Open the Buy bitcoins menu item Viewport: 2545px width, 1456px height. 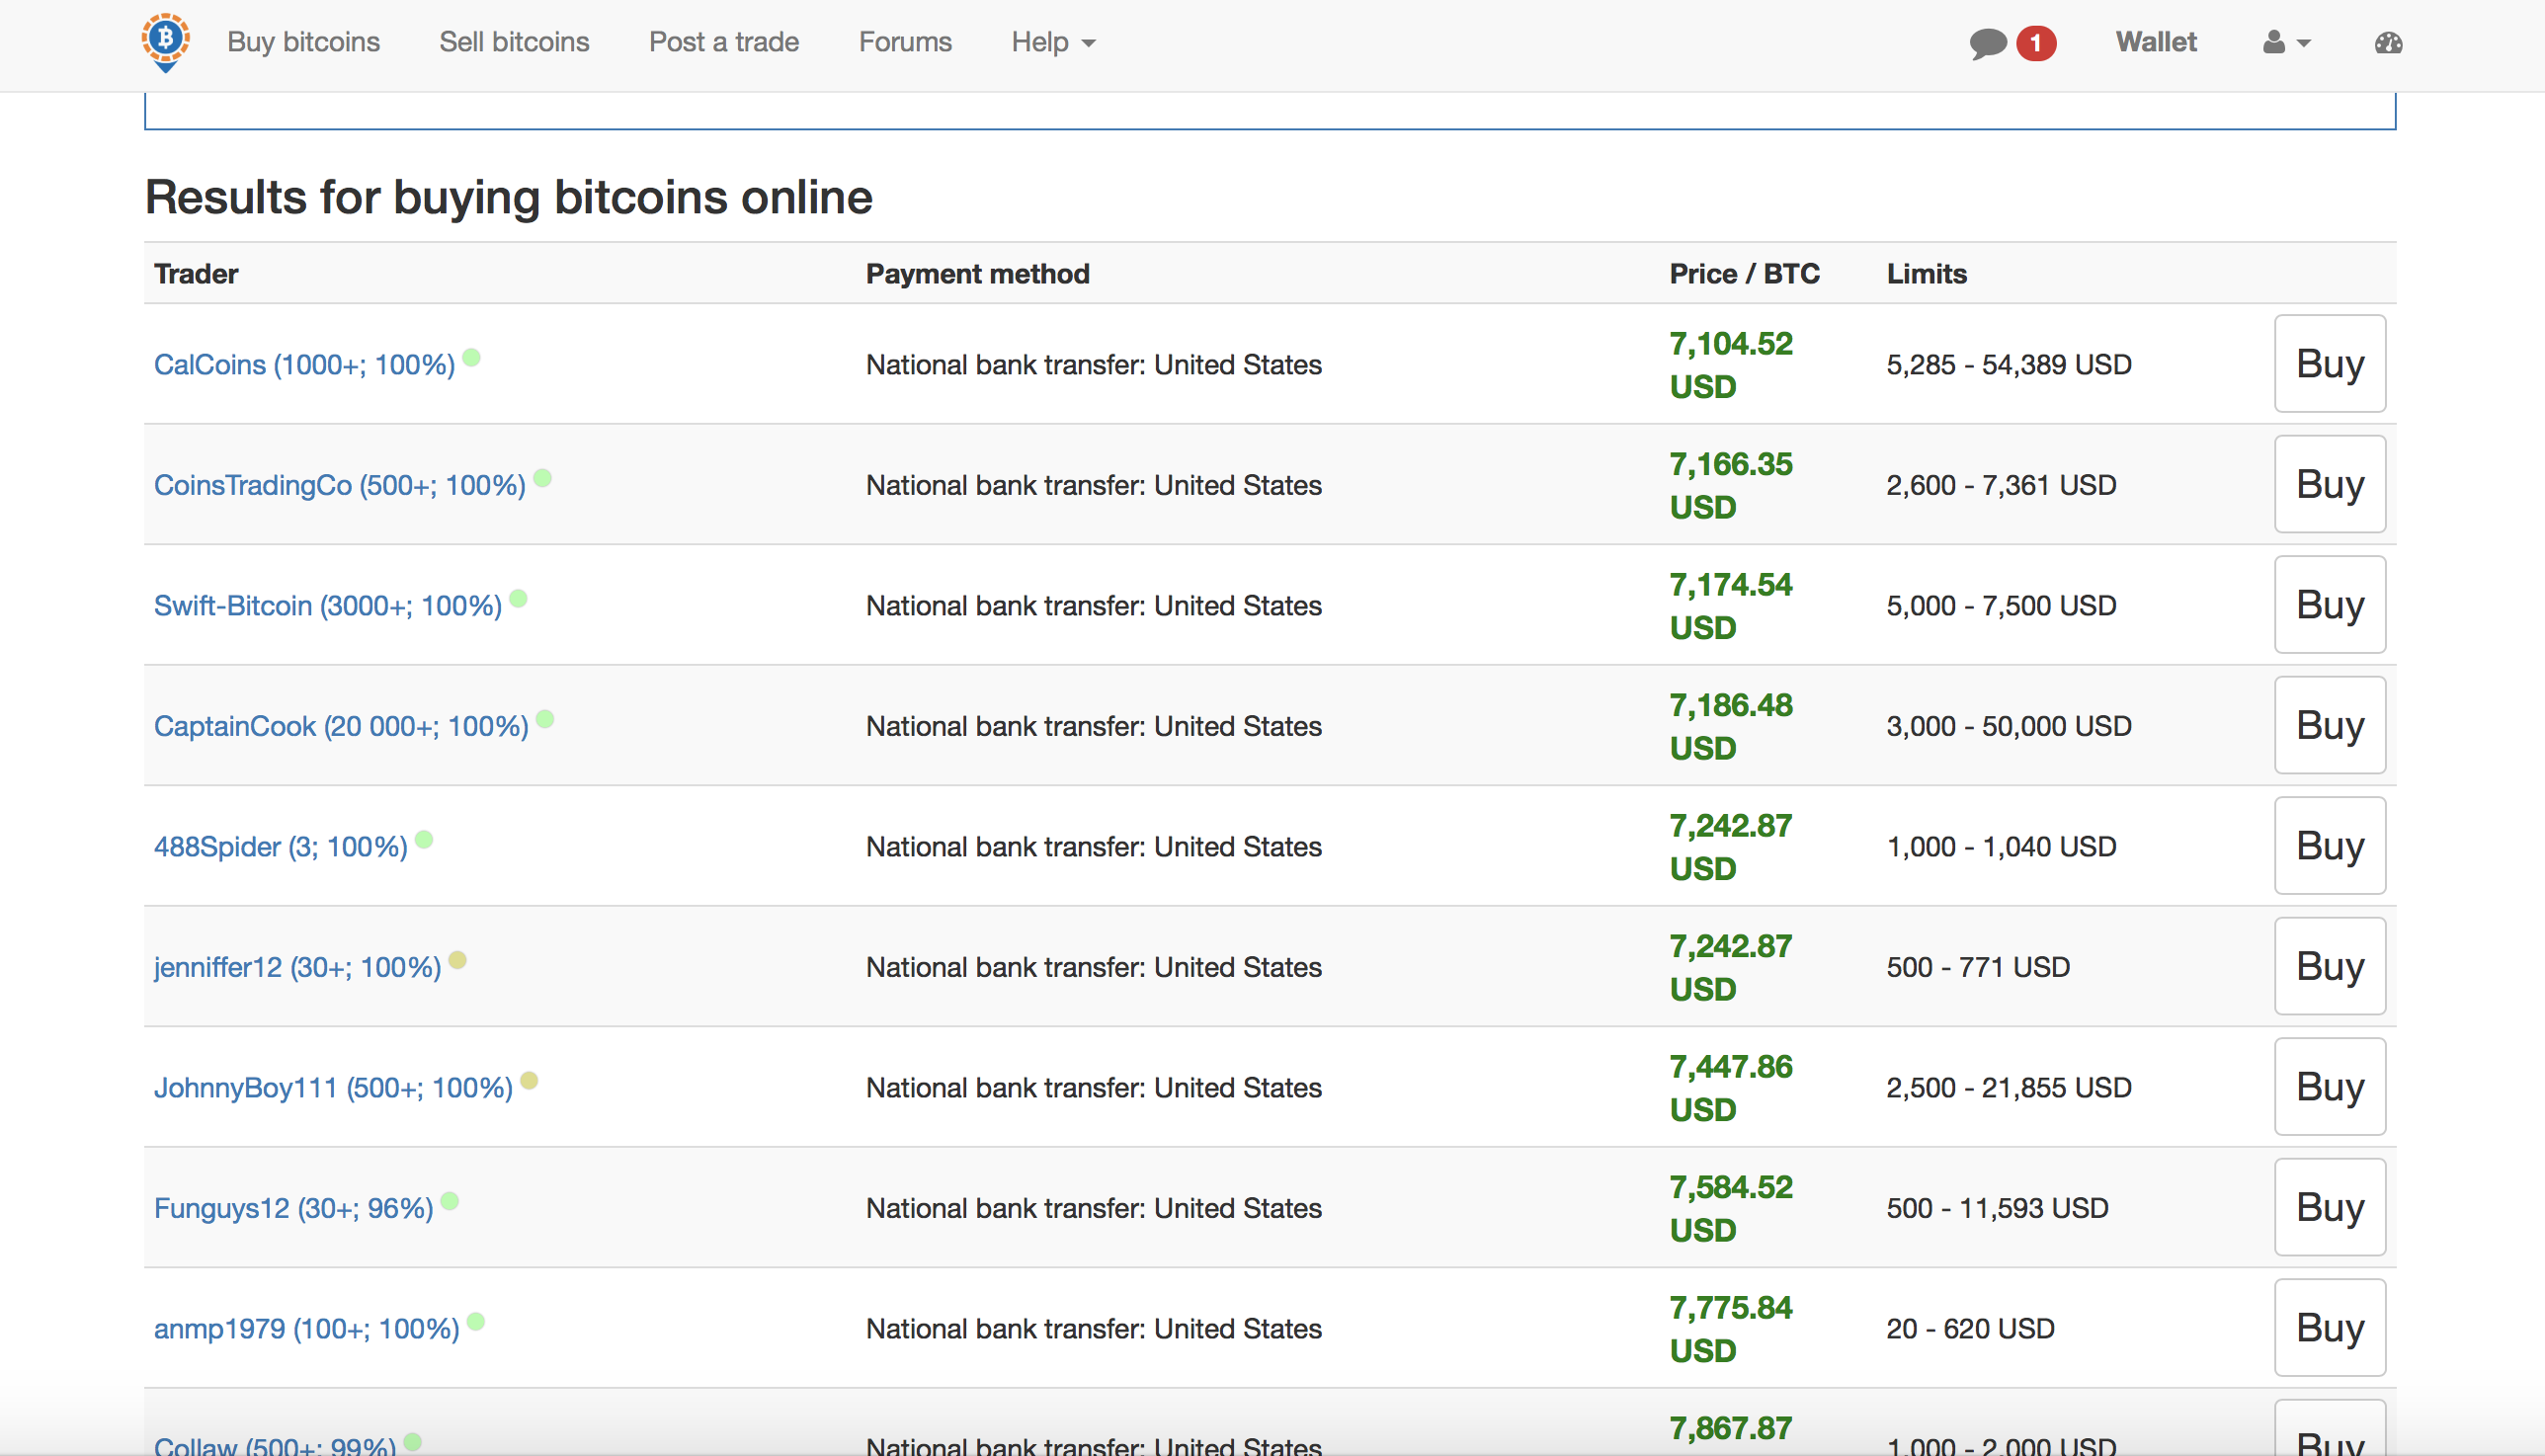(x=303, y=42)
